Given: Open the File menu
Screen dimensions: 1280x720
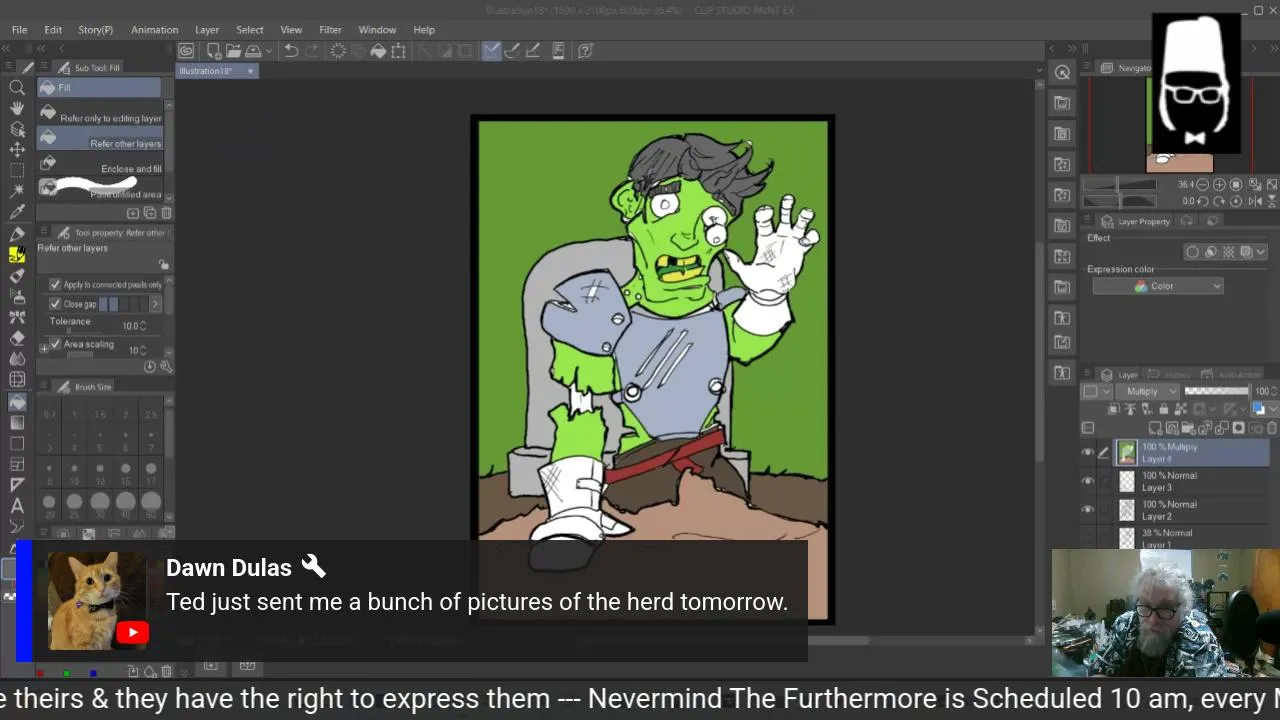Looking at the screenshot, I should [x=19, y=30].
